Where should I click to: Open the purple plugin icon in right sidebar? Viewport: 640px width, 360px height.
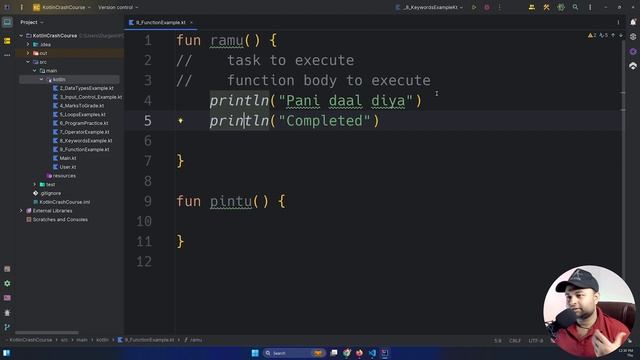pyautogui.click(x=633, y=51)
